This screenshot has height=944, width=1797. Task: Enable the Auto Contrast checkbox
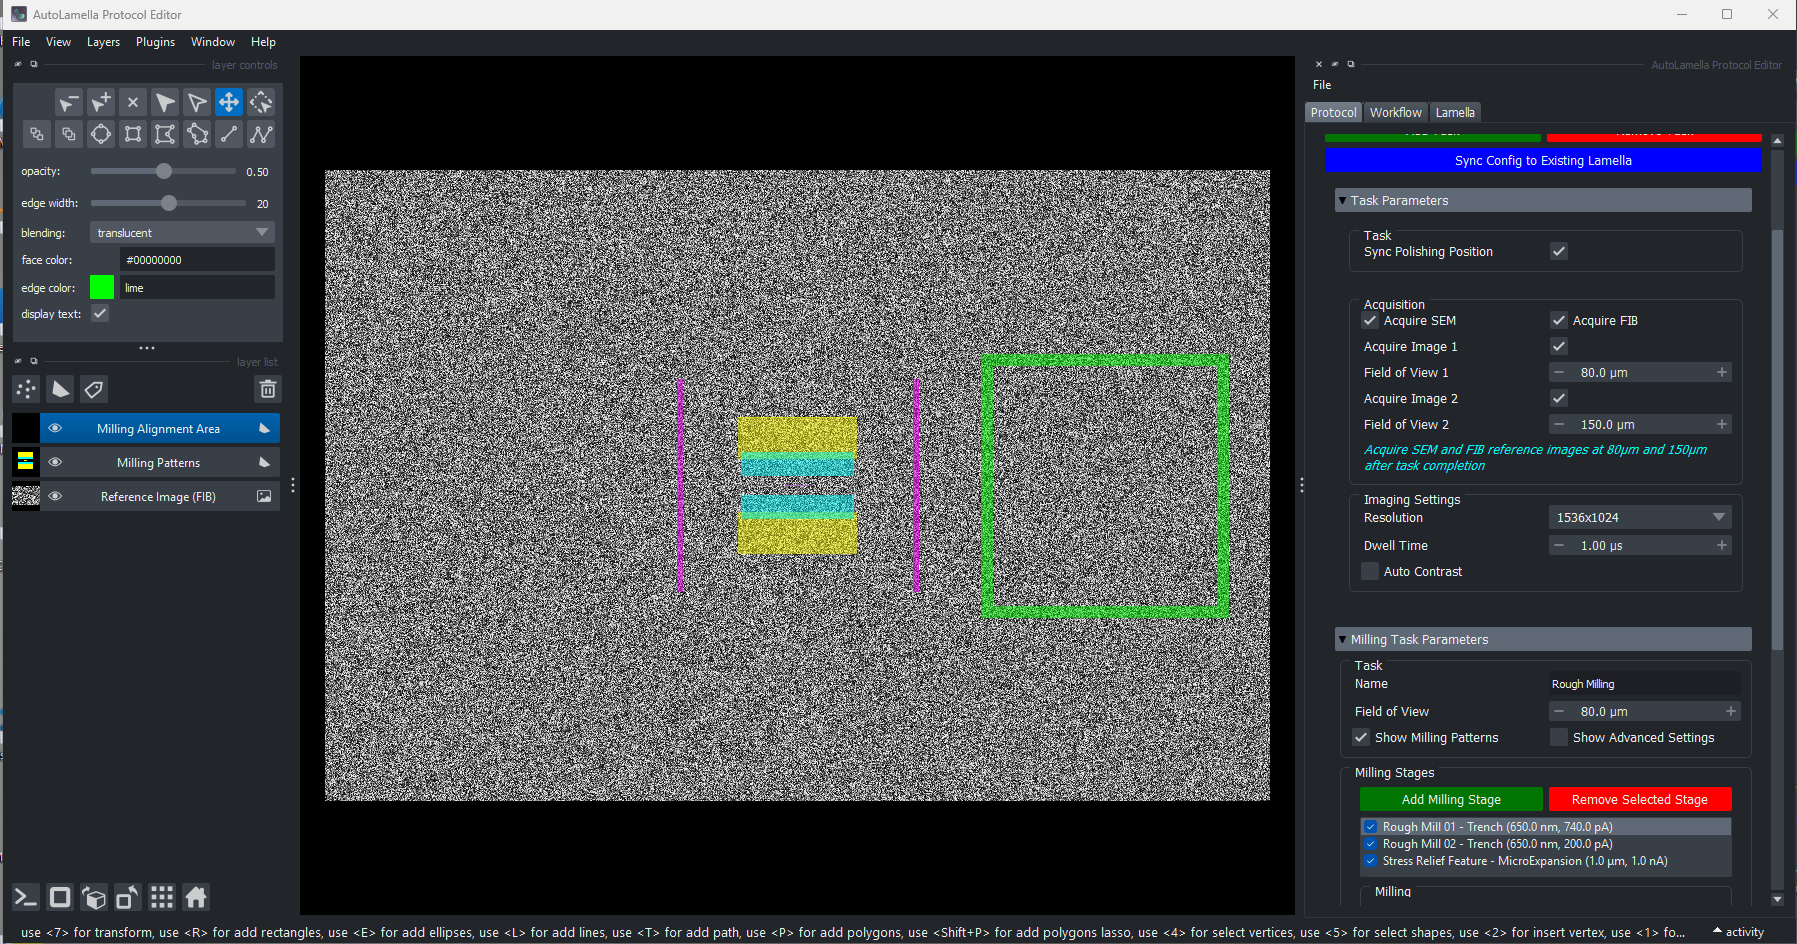[x=1370, y=571]
